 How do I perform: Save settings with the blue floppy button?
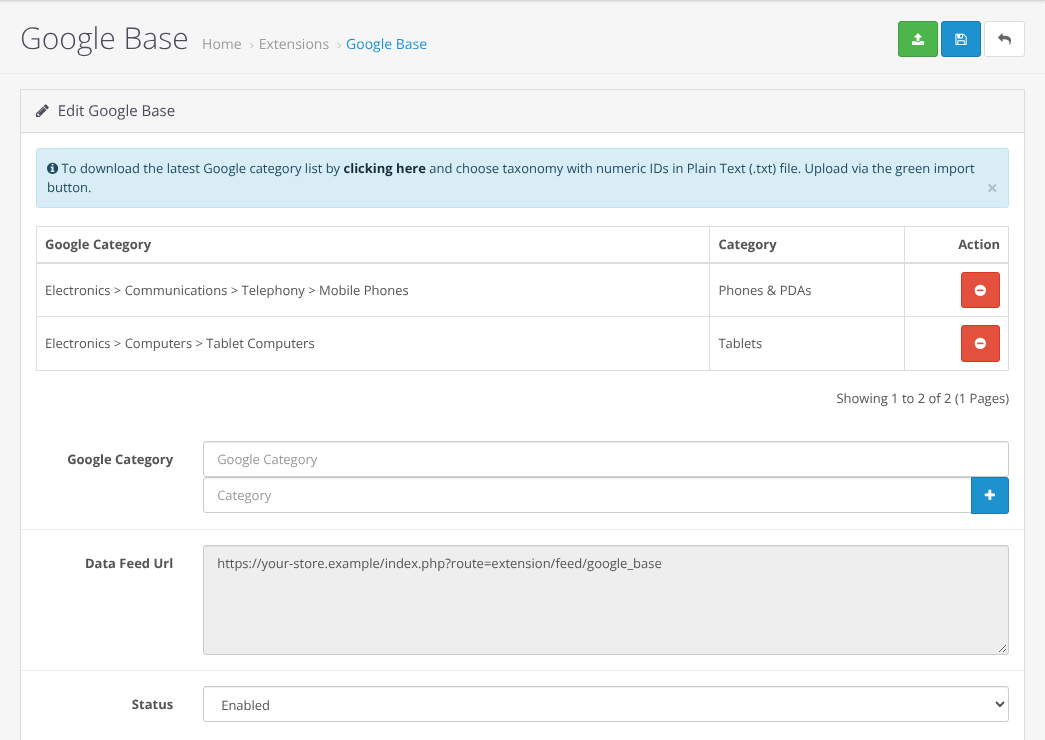click(x=960, y=39)
